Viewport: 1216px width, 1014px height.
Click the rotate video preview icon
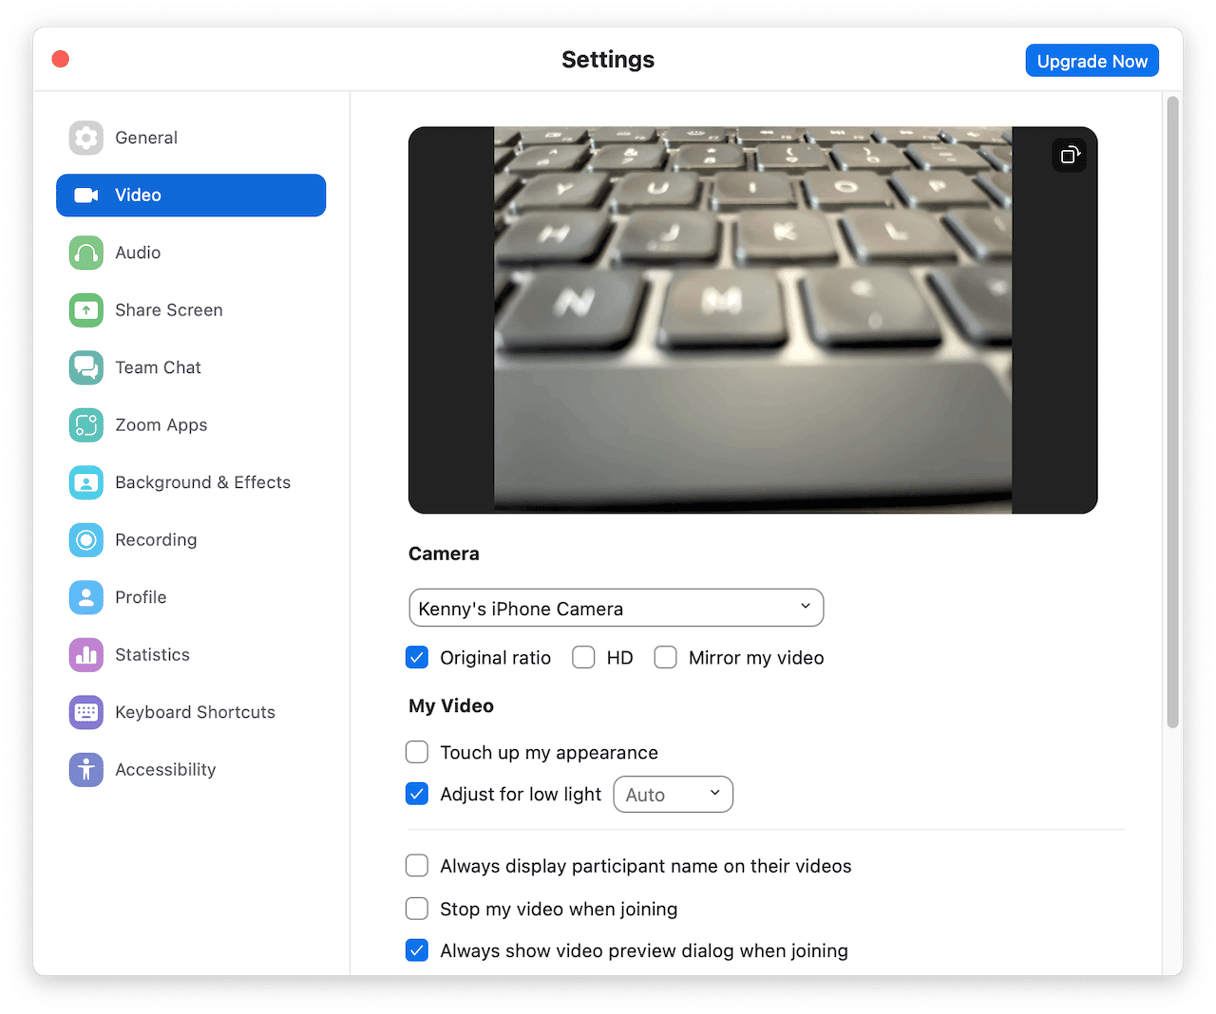tap(1069, 155)
